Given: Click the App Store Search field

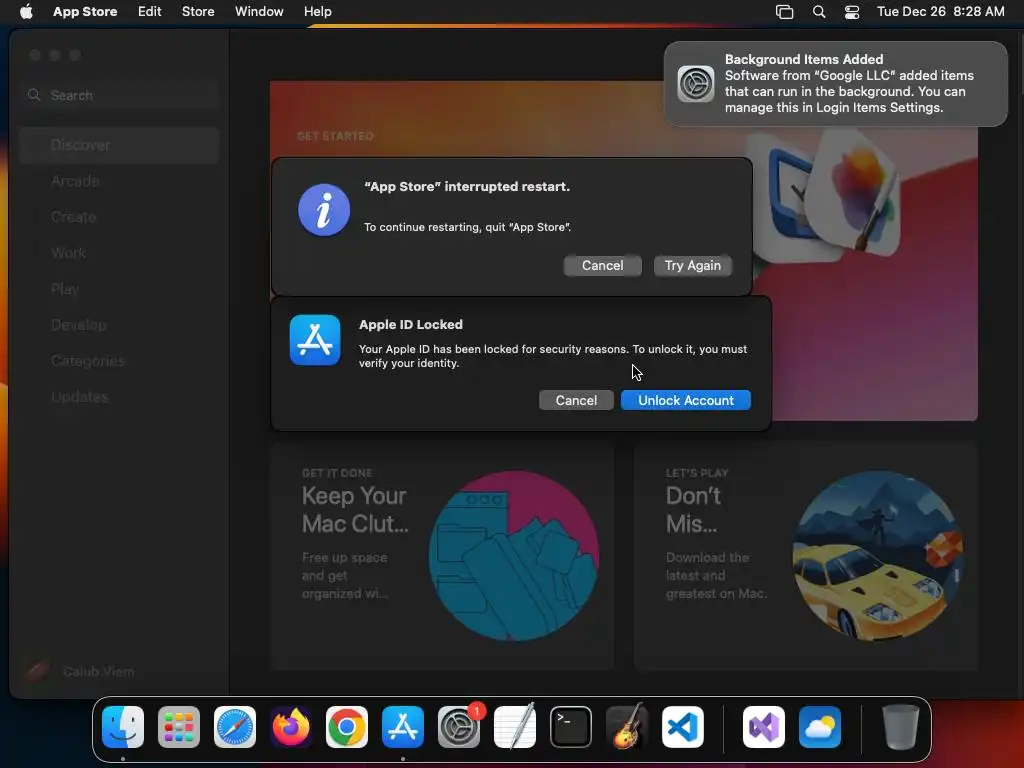Looking at the screenshot, I should point(120,95).
